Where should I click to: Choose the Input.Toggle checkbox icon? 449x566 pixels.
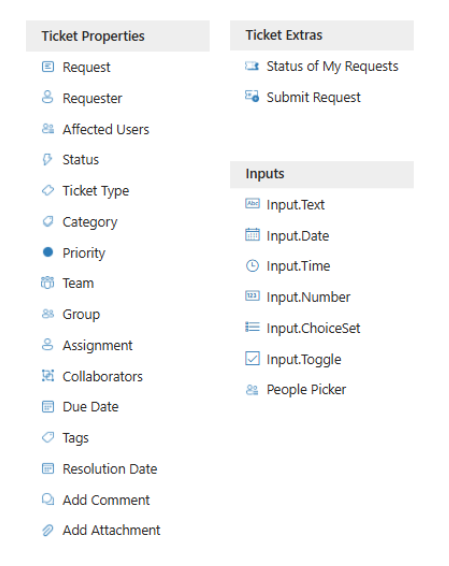pyautogui.click(x=252, y=358)
